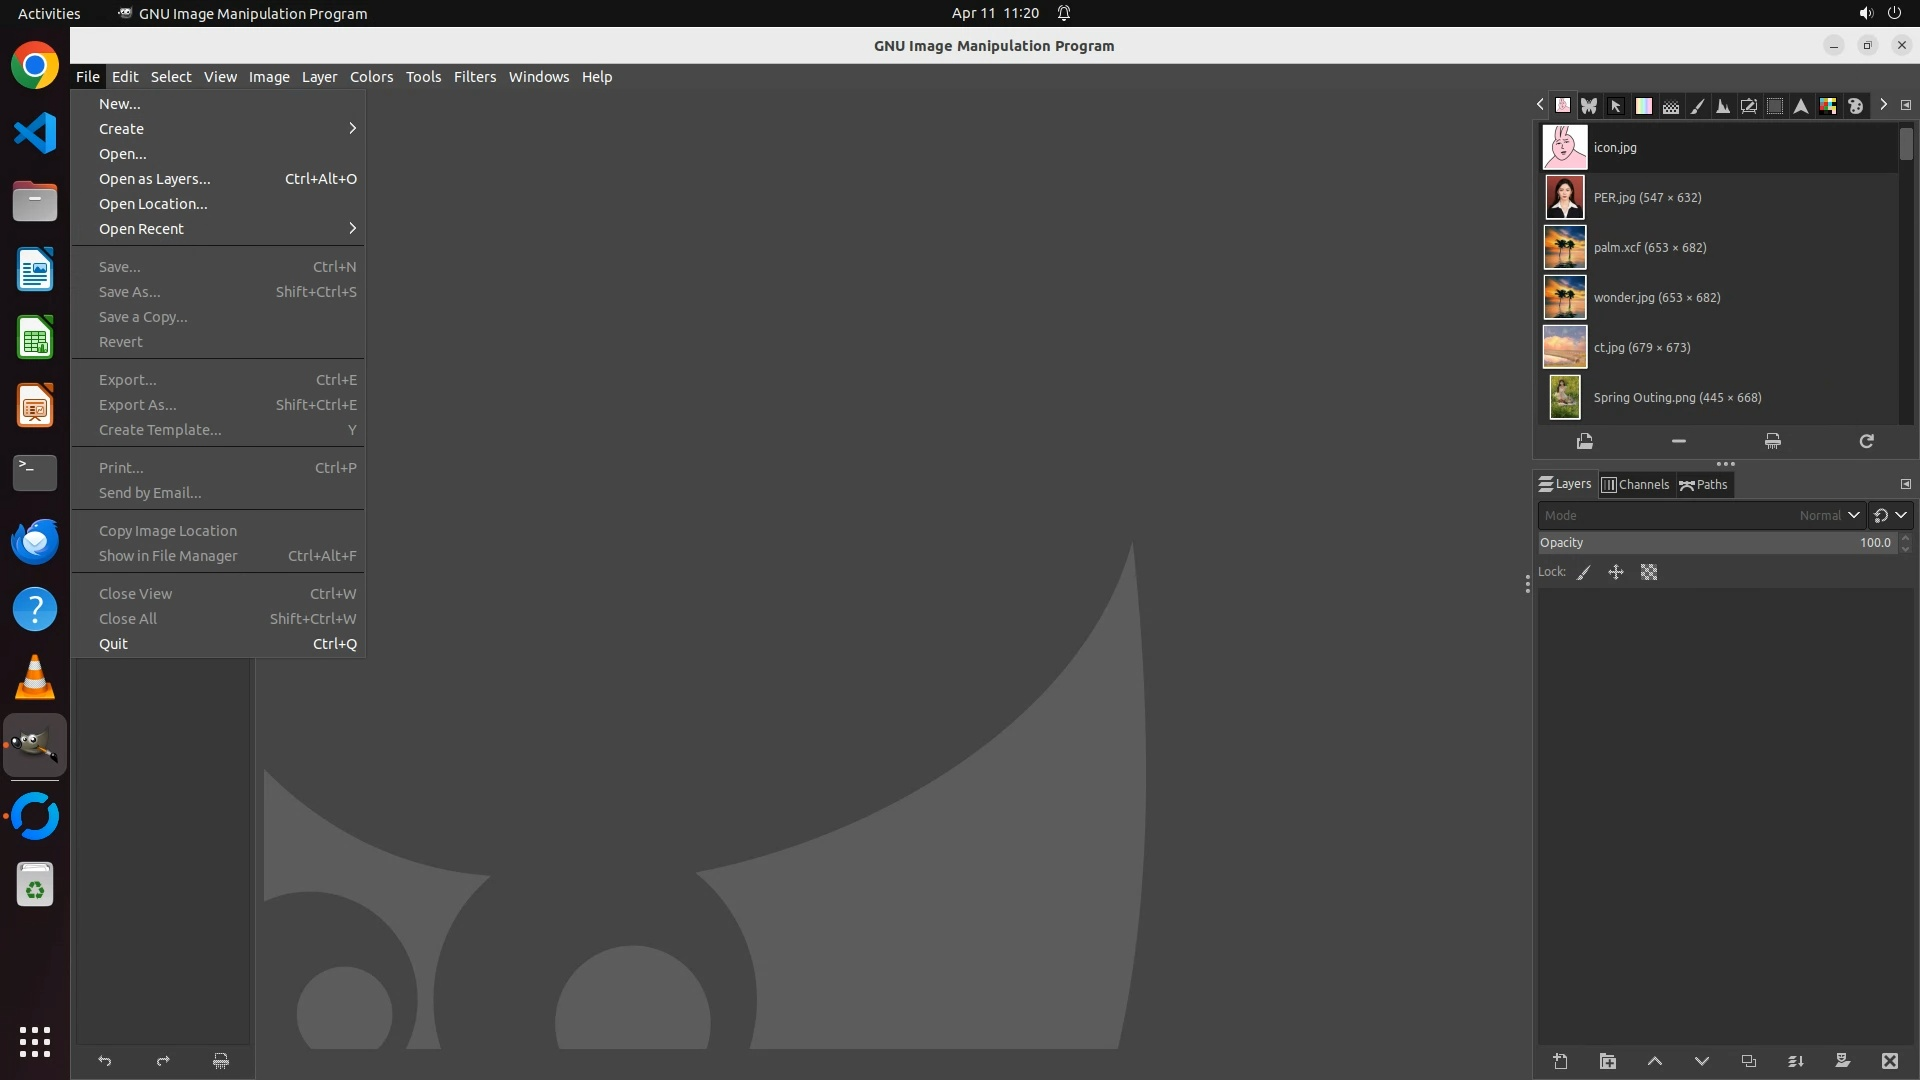Toggle the lock alpha channel checkerboard icon
Image resolution: width=1920 pixels, height=1080 pixels.
(x=1649, y=572)
